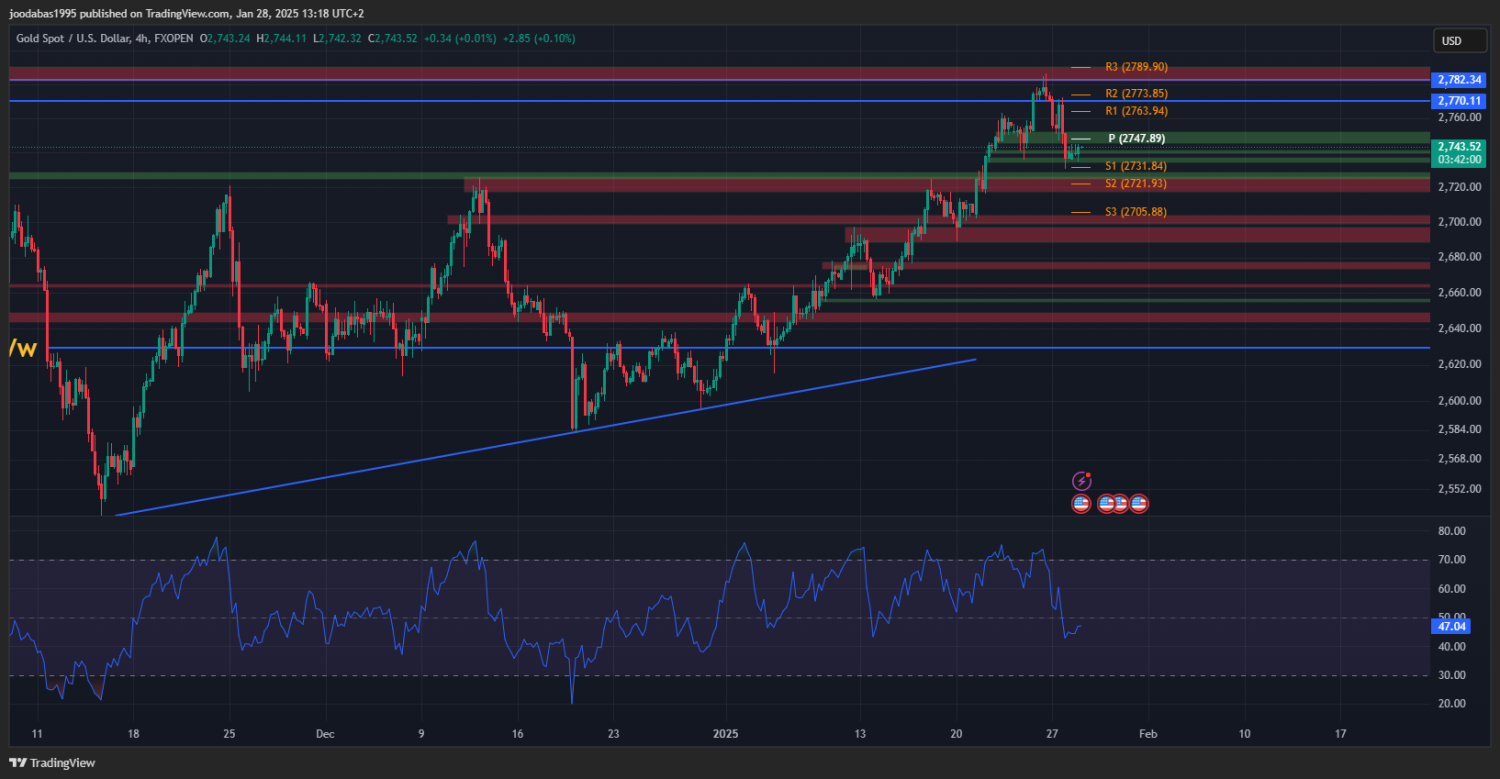Select the R1 (2763.94) pivot label

pyautogui.click(x=1136, y=111)
